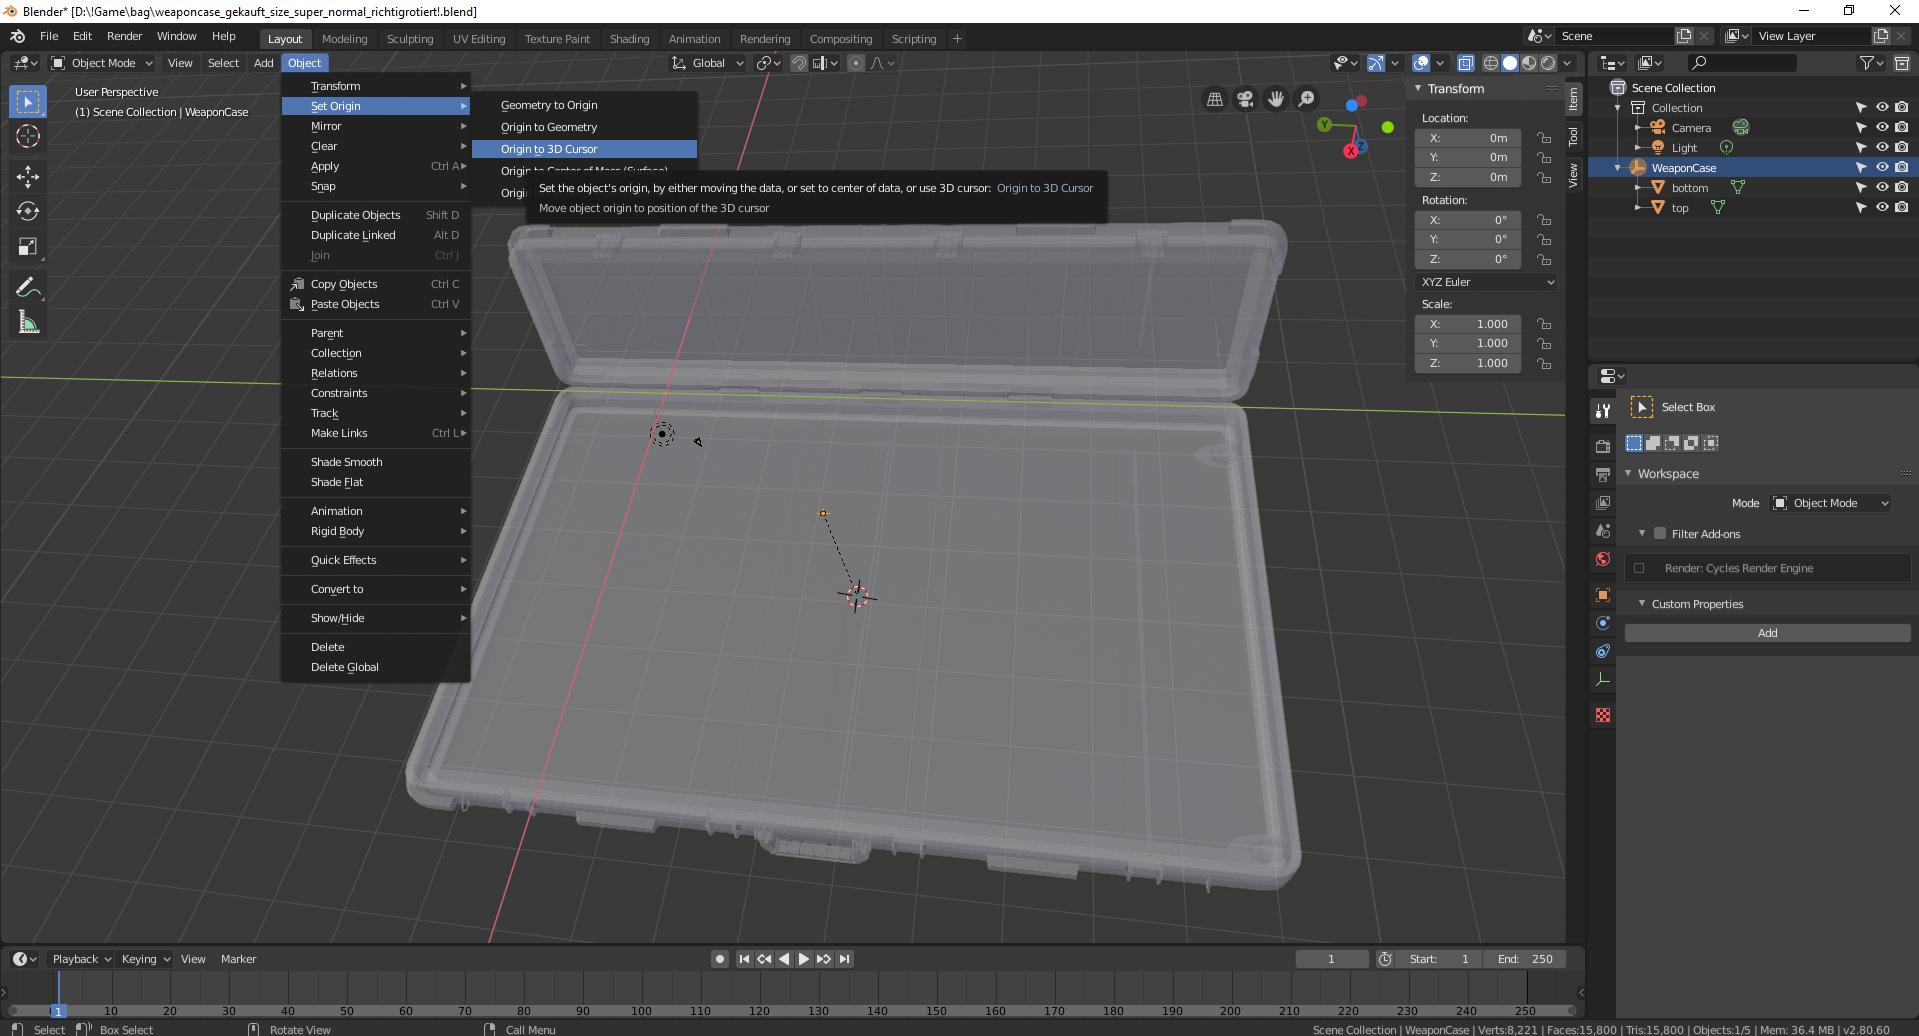
Task: Pick the Measure tool
Action: pos(27,322)
